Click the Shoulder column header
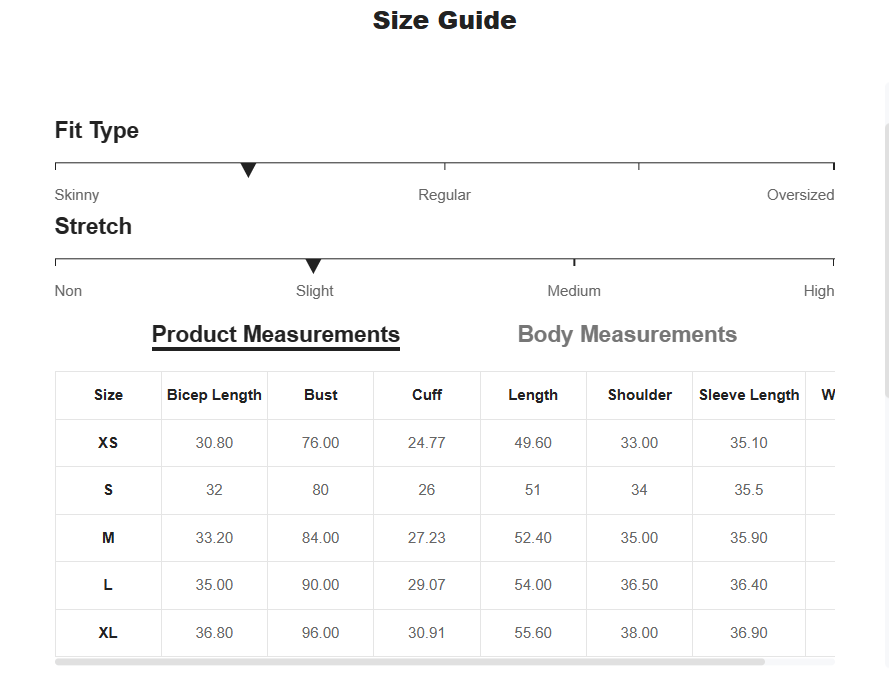 pos(640,395)
